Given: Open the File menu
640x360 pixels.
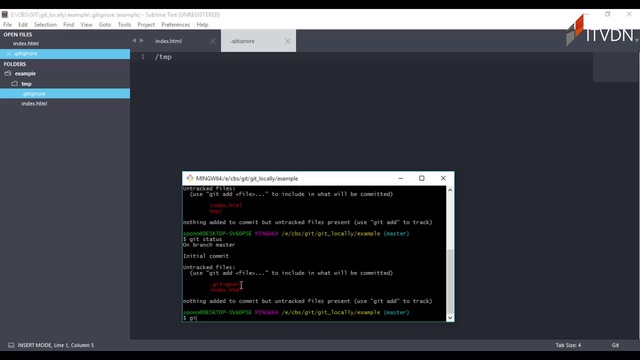Looking at the screenshot, I should 7,24.
